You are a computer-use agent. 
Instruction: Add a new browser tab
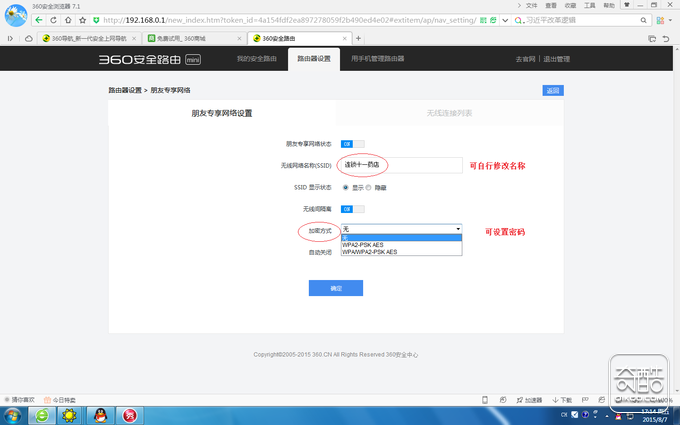pyautogui.click(x=358, y=39)
